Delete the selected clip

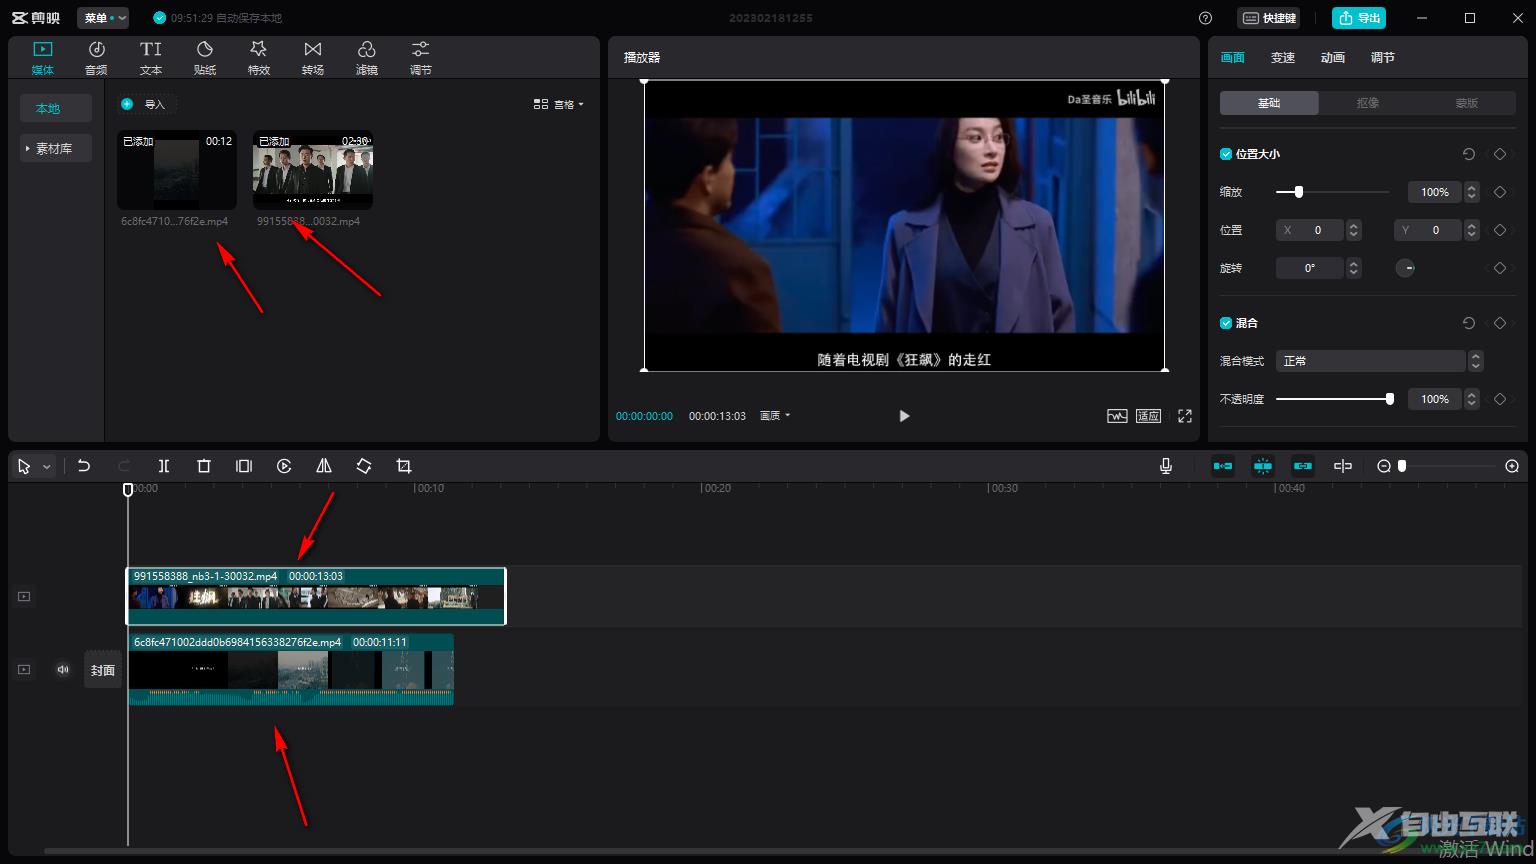click(x=204, y=466)
